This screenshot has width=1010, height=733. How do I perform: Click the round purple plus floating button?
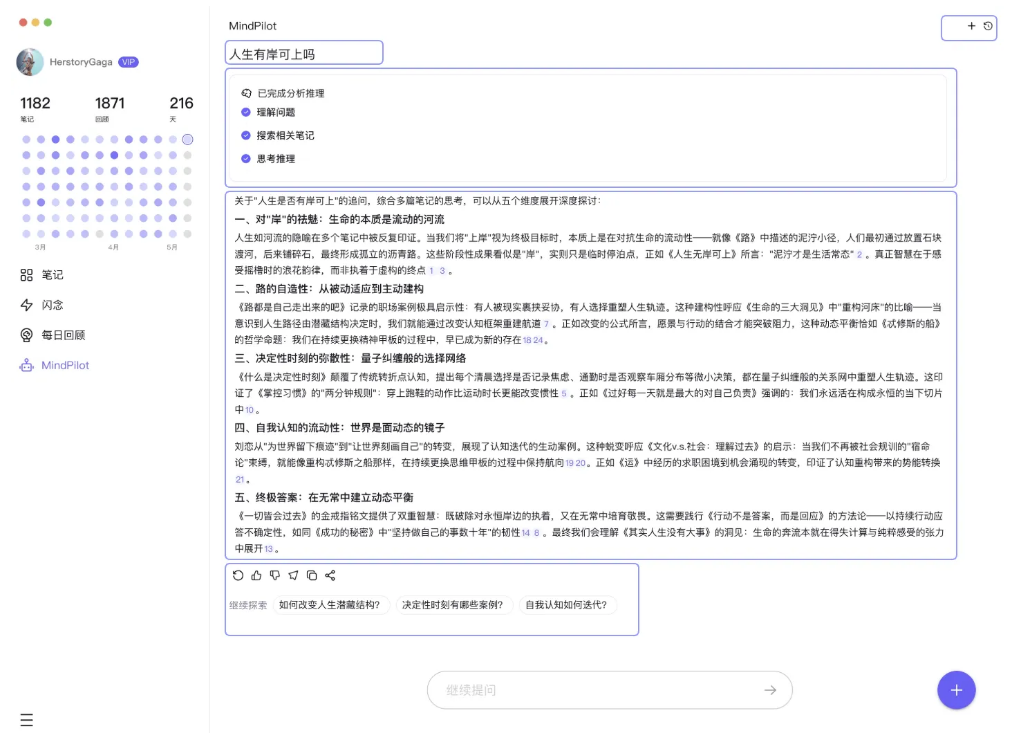tap(956, 690)
